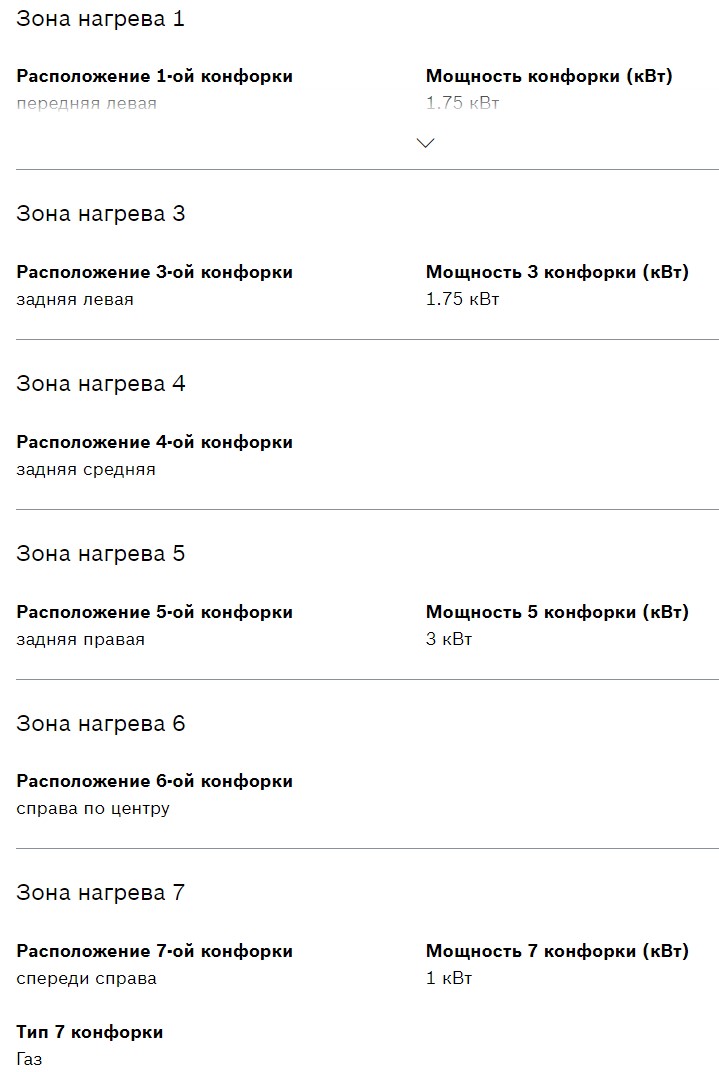Viewport: 719px width, 1072px height.
Task: Click the Зона нагрева 5 heading
Action: (100, 553)
